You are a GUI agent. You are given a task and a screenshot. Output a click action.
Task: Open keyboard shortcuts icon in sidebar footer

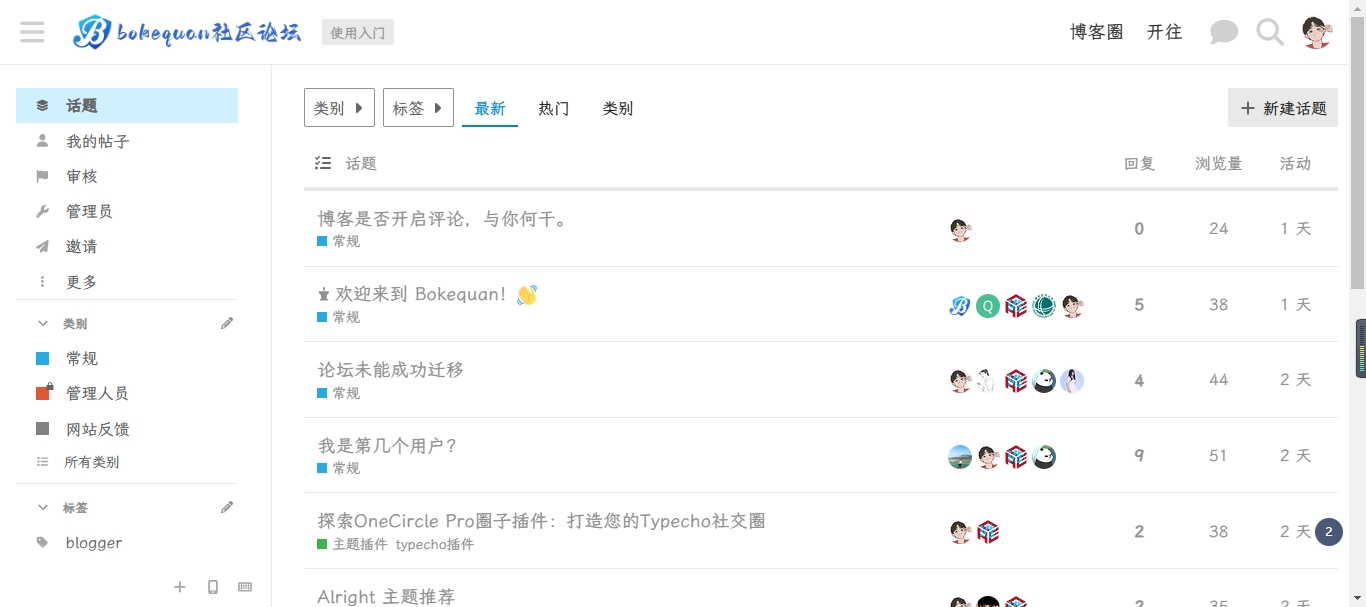(245, 587)
